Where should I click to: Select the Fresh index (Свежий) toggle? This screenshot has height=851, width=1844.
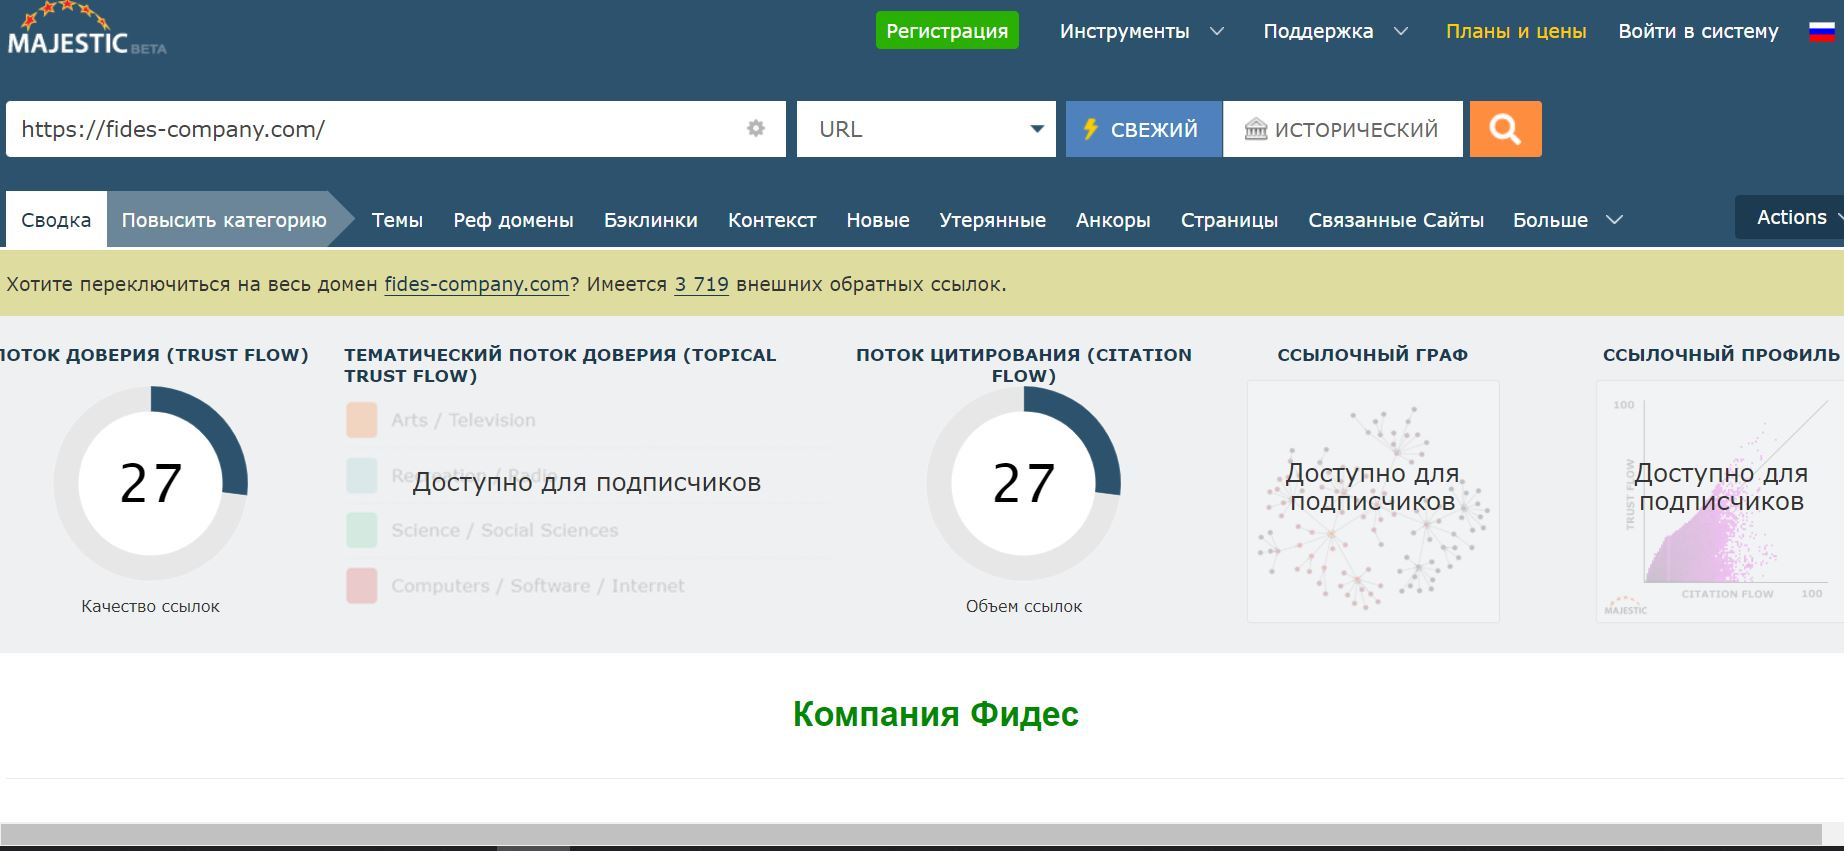tap(1143, 129)
